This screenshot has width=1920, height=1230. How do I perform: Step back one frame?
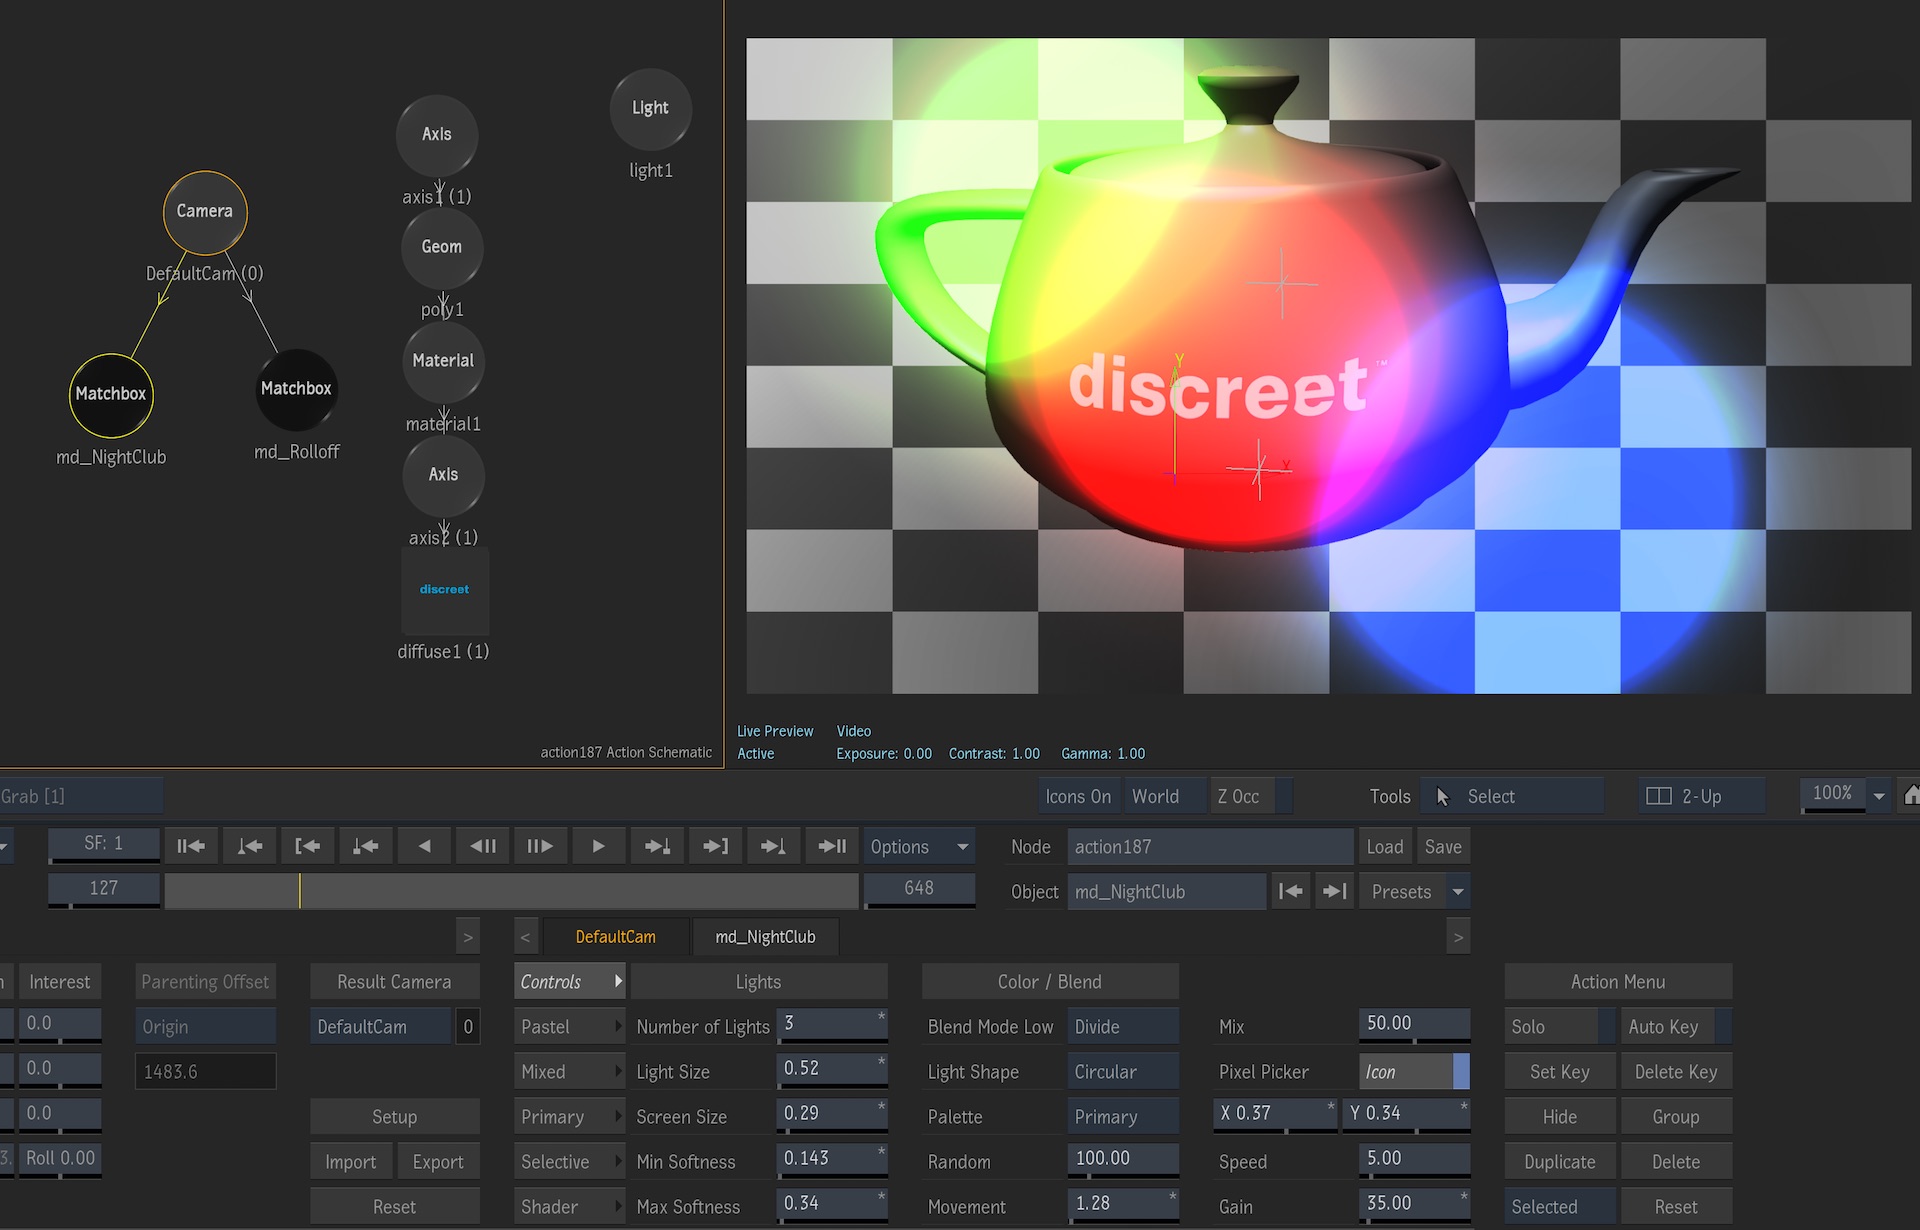(482, 846)
